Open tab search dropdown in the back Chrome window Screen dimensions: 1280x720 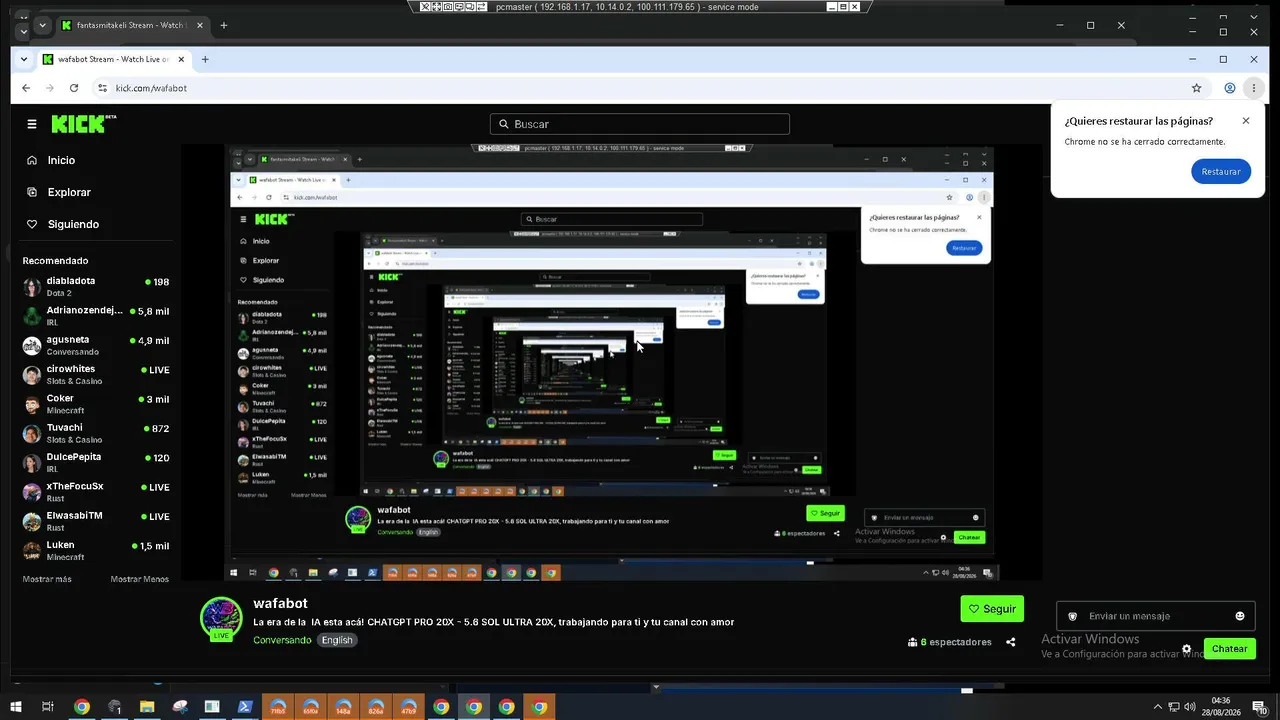pyautogui.click(x=41, y=25)
